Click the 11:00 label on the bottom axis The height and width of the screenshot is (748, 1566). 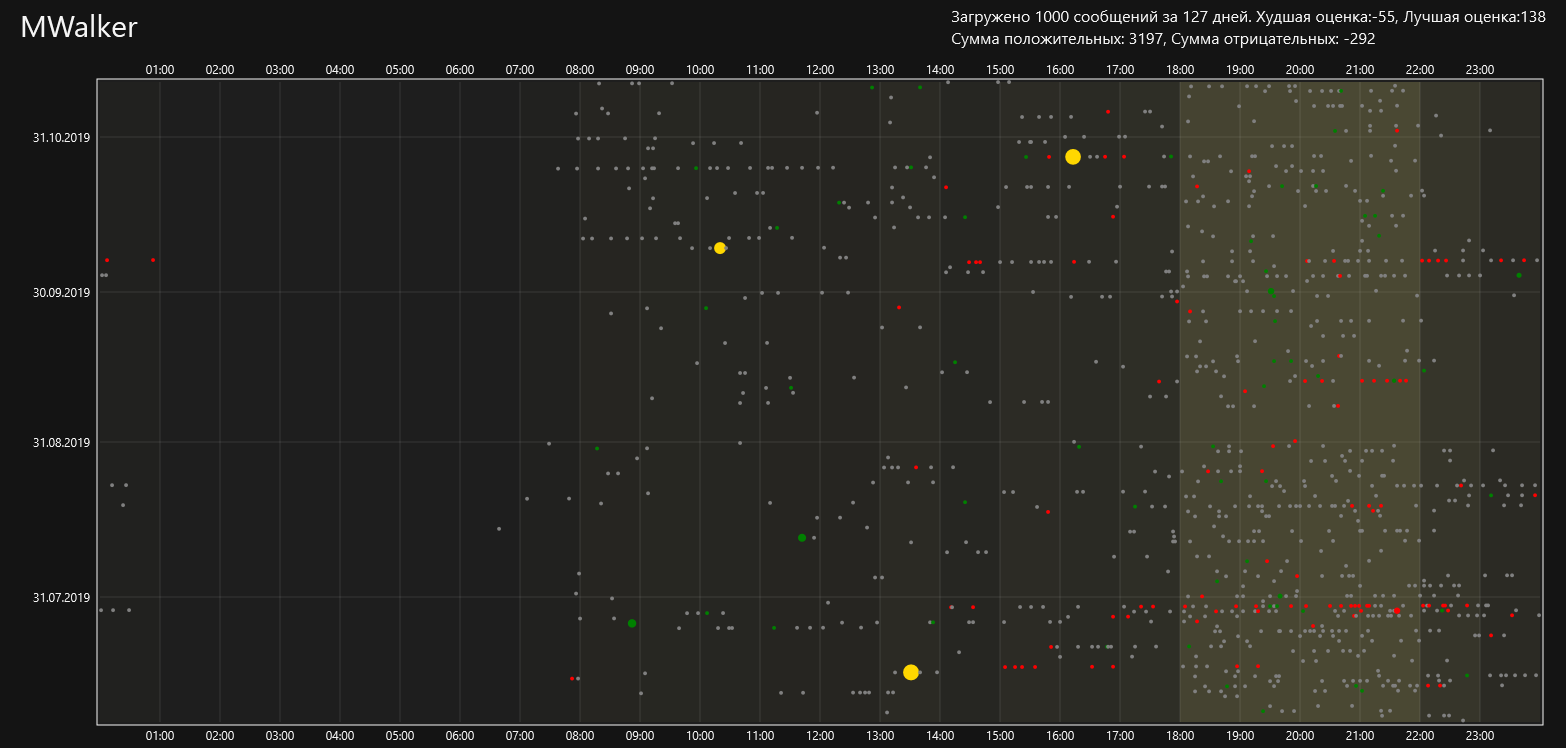pyautogui.click(x=760, y=735)
